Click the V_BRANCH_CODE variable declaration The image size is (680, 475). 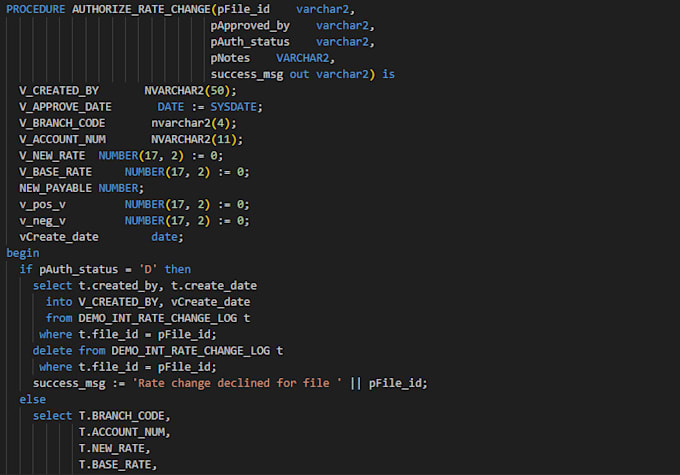click(x=128, y=123)
